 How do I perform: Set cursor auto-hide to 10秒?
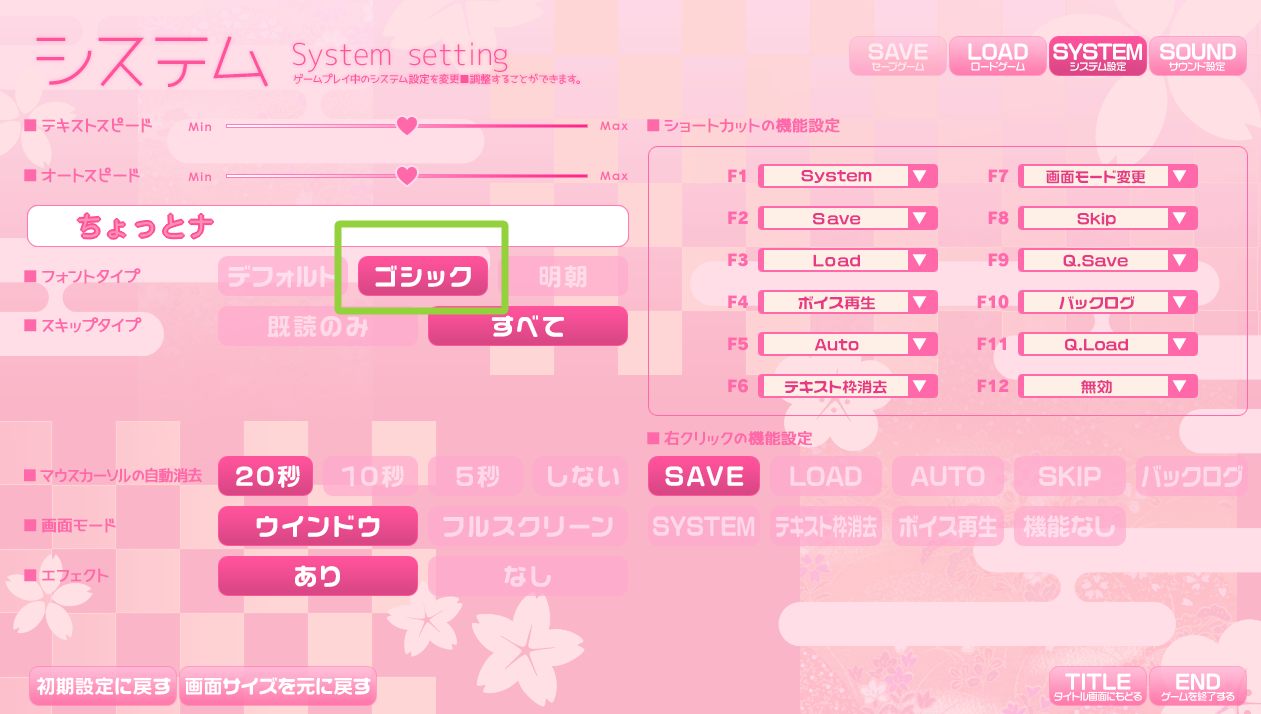coord(372,477)
